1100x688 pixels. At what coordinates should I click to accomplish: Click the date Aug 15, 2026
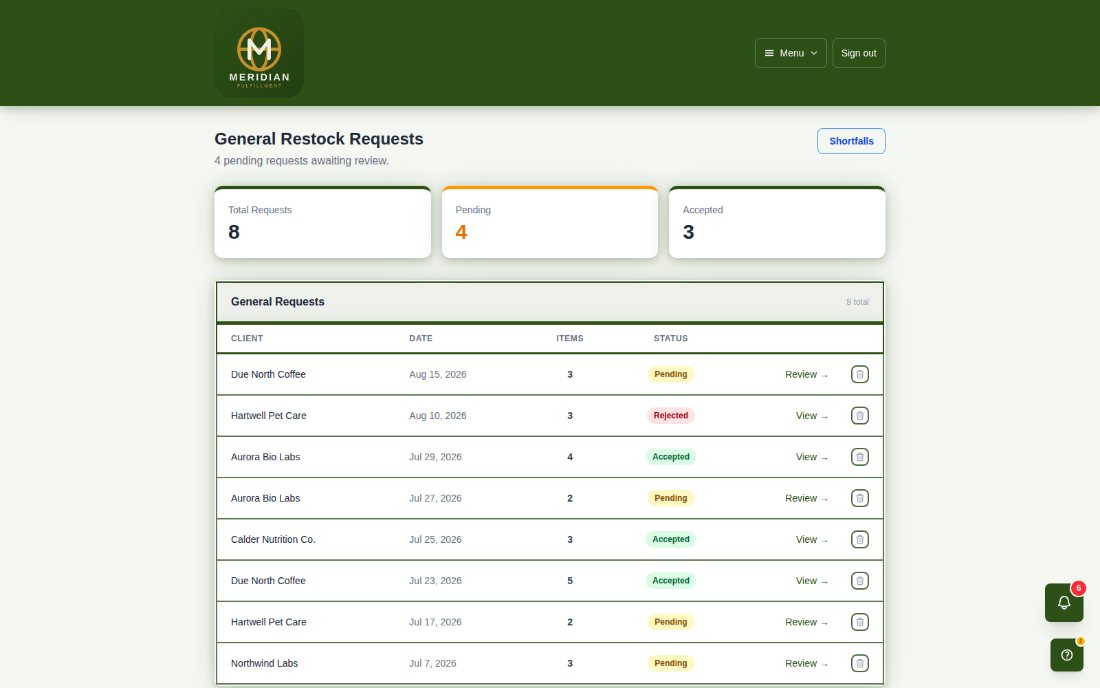click(438, 375)
